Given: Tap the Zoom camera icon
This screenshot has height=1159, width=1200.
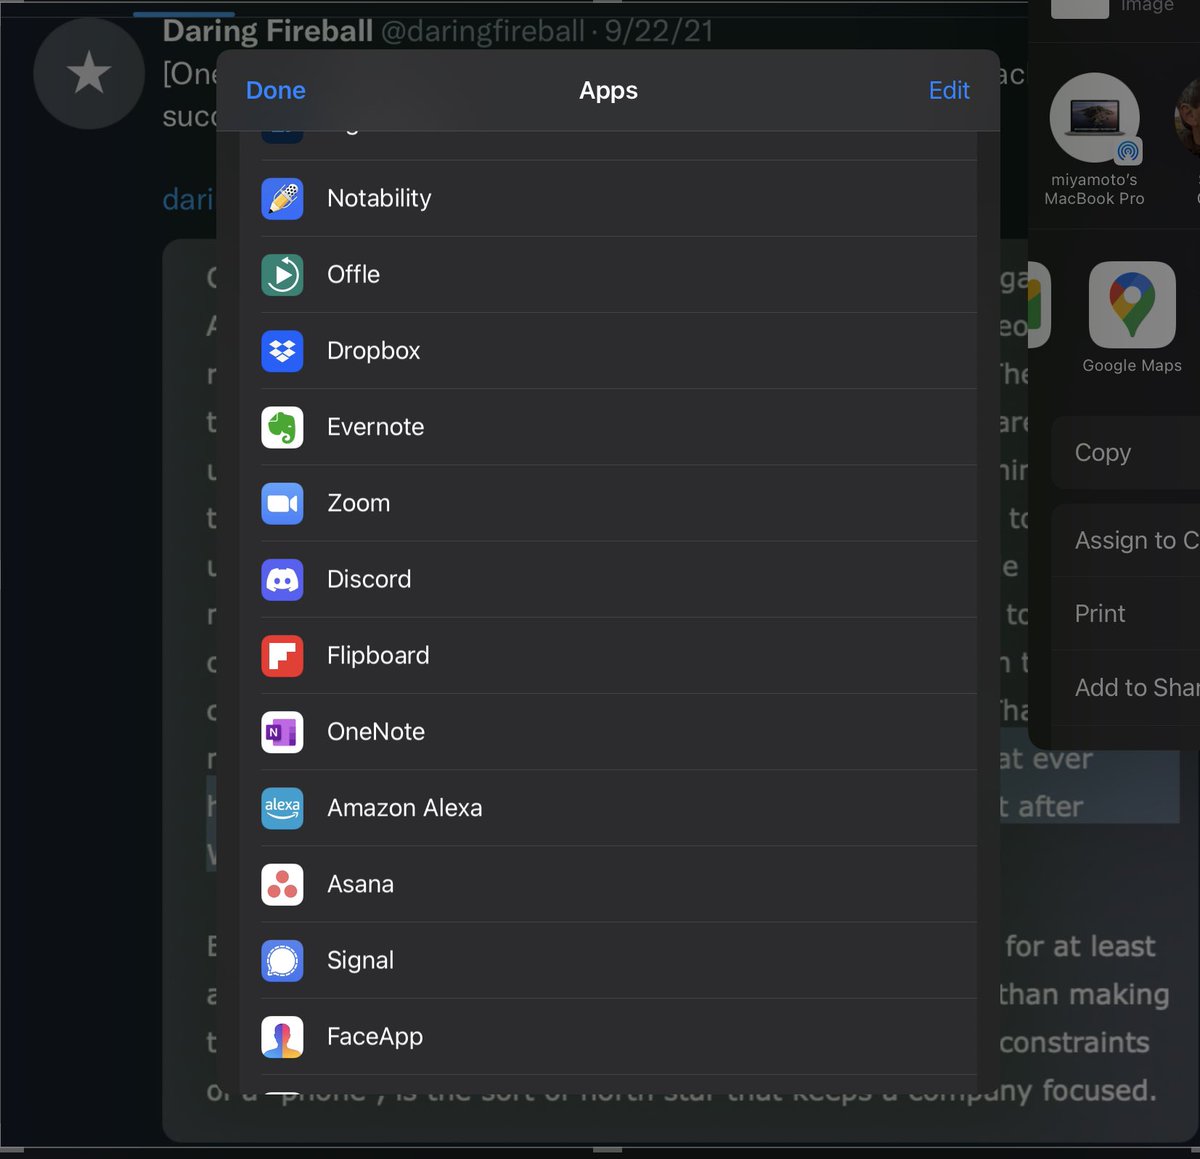Looking at the screenshot, I should tap(282, 503).
